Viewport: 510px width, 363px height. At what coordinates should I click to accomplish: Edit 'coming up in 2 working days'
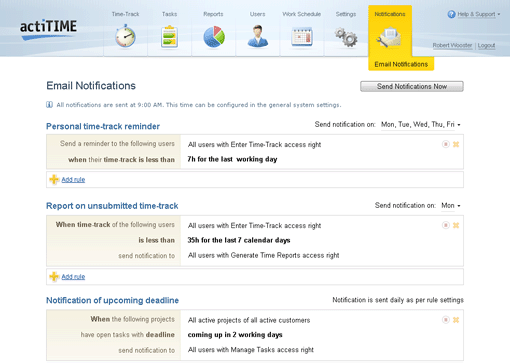pos(235,335)
